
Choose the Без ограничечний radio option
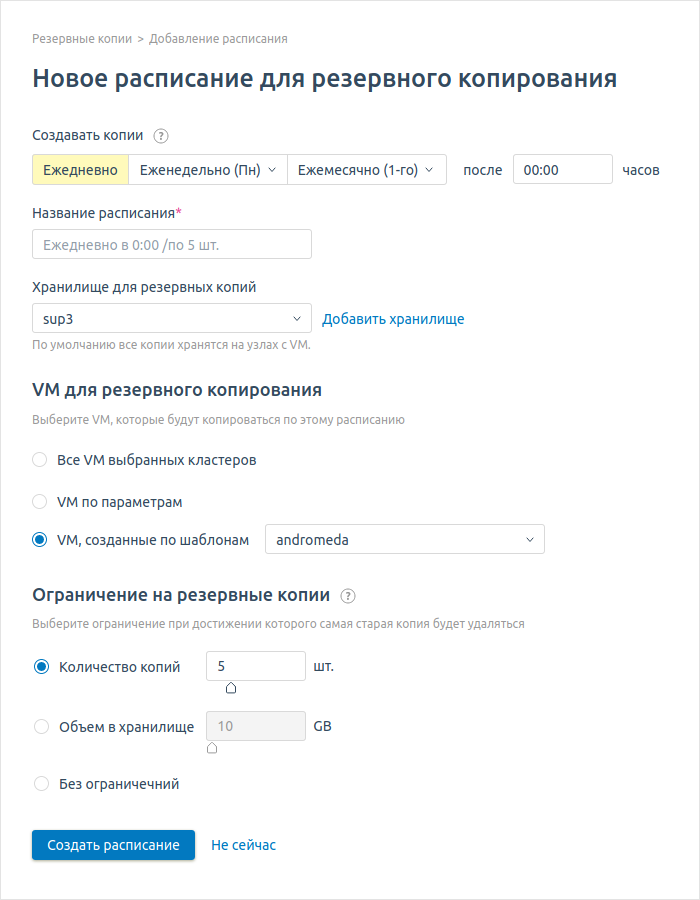[41, 784]
